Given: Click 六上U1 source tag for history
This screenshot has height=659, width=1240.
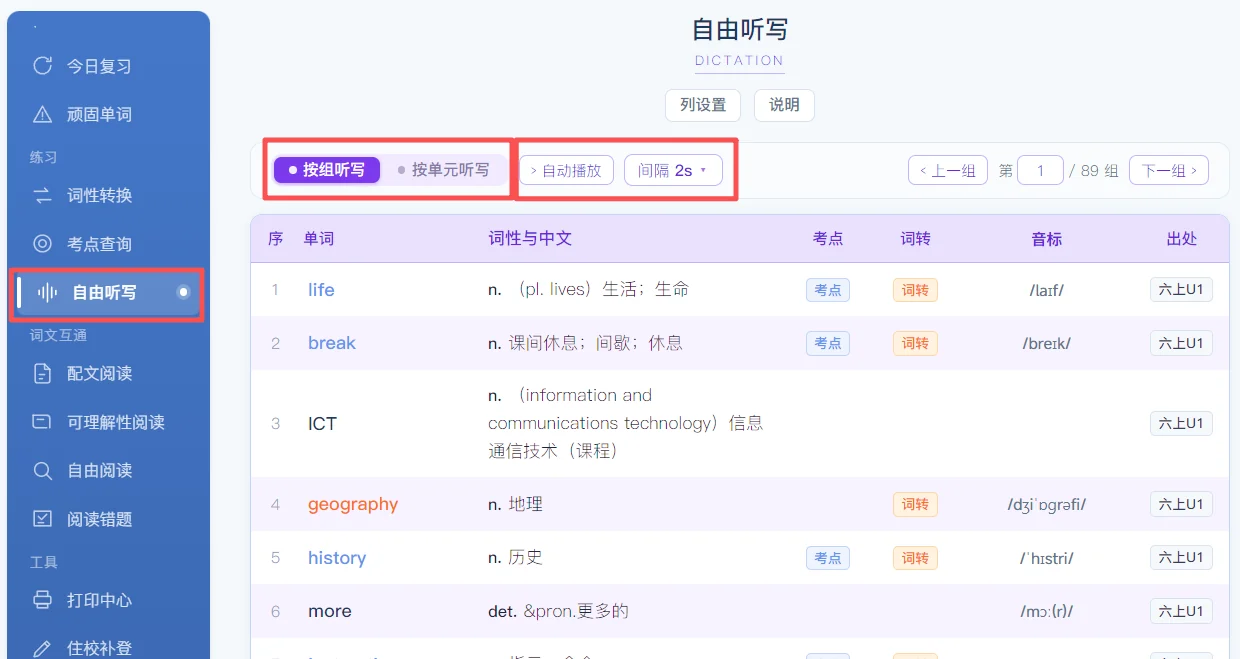Looking at the screenshot, I should 1181,558.
